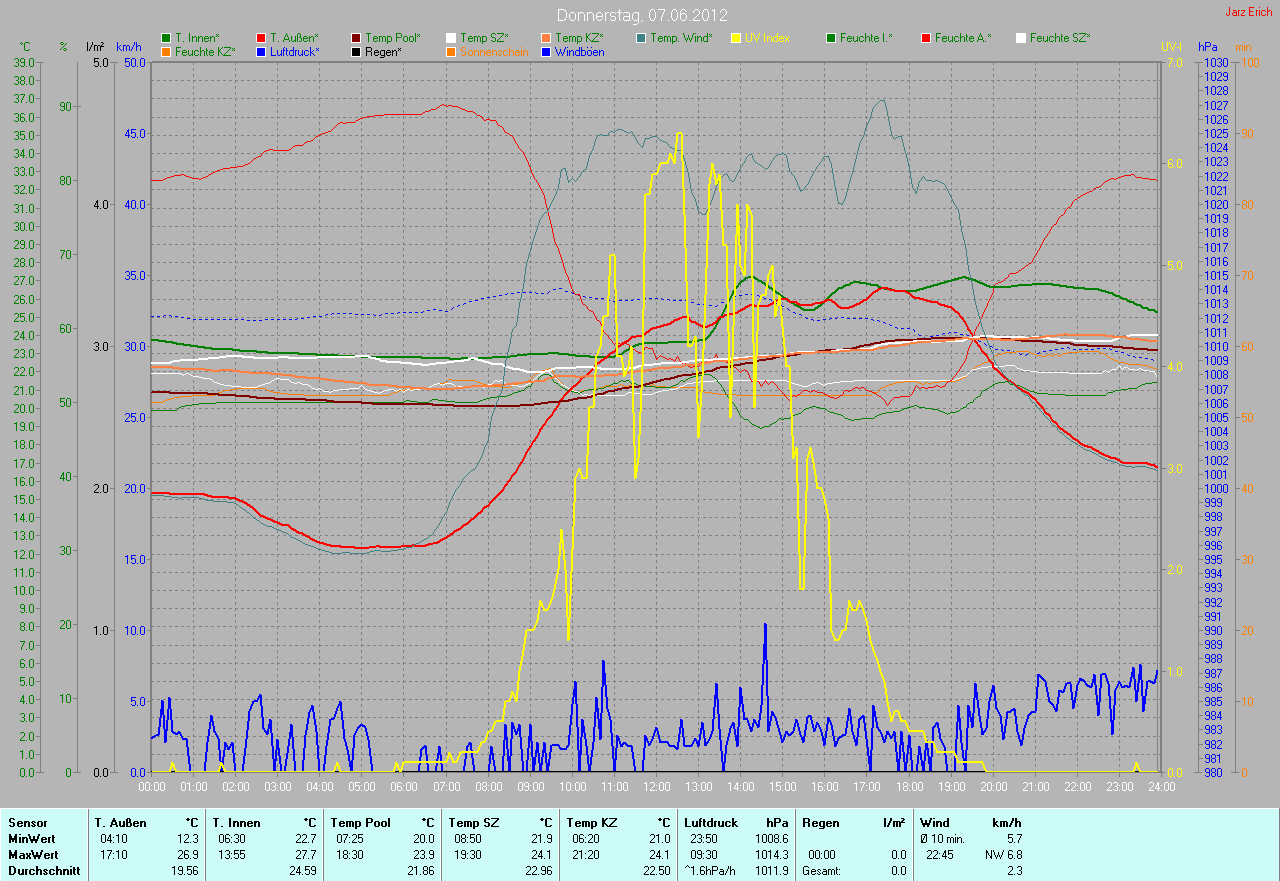Click the "Jarz Erich" author text
This screenshot has height=881, width=1280.
tap(1248, 12)
